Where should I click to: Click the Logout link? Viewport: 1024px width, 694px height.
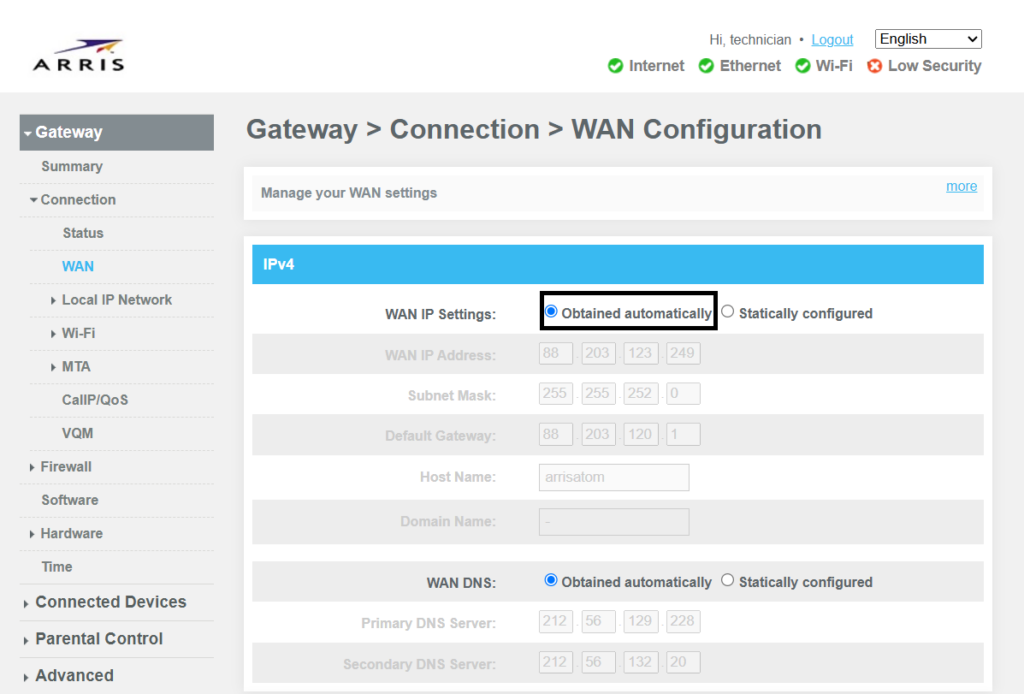(x=832, y=39)
